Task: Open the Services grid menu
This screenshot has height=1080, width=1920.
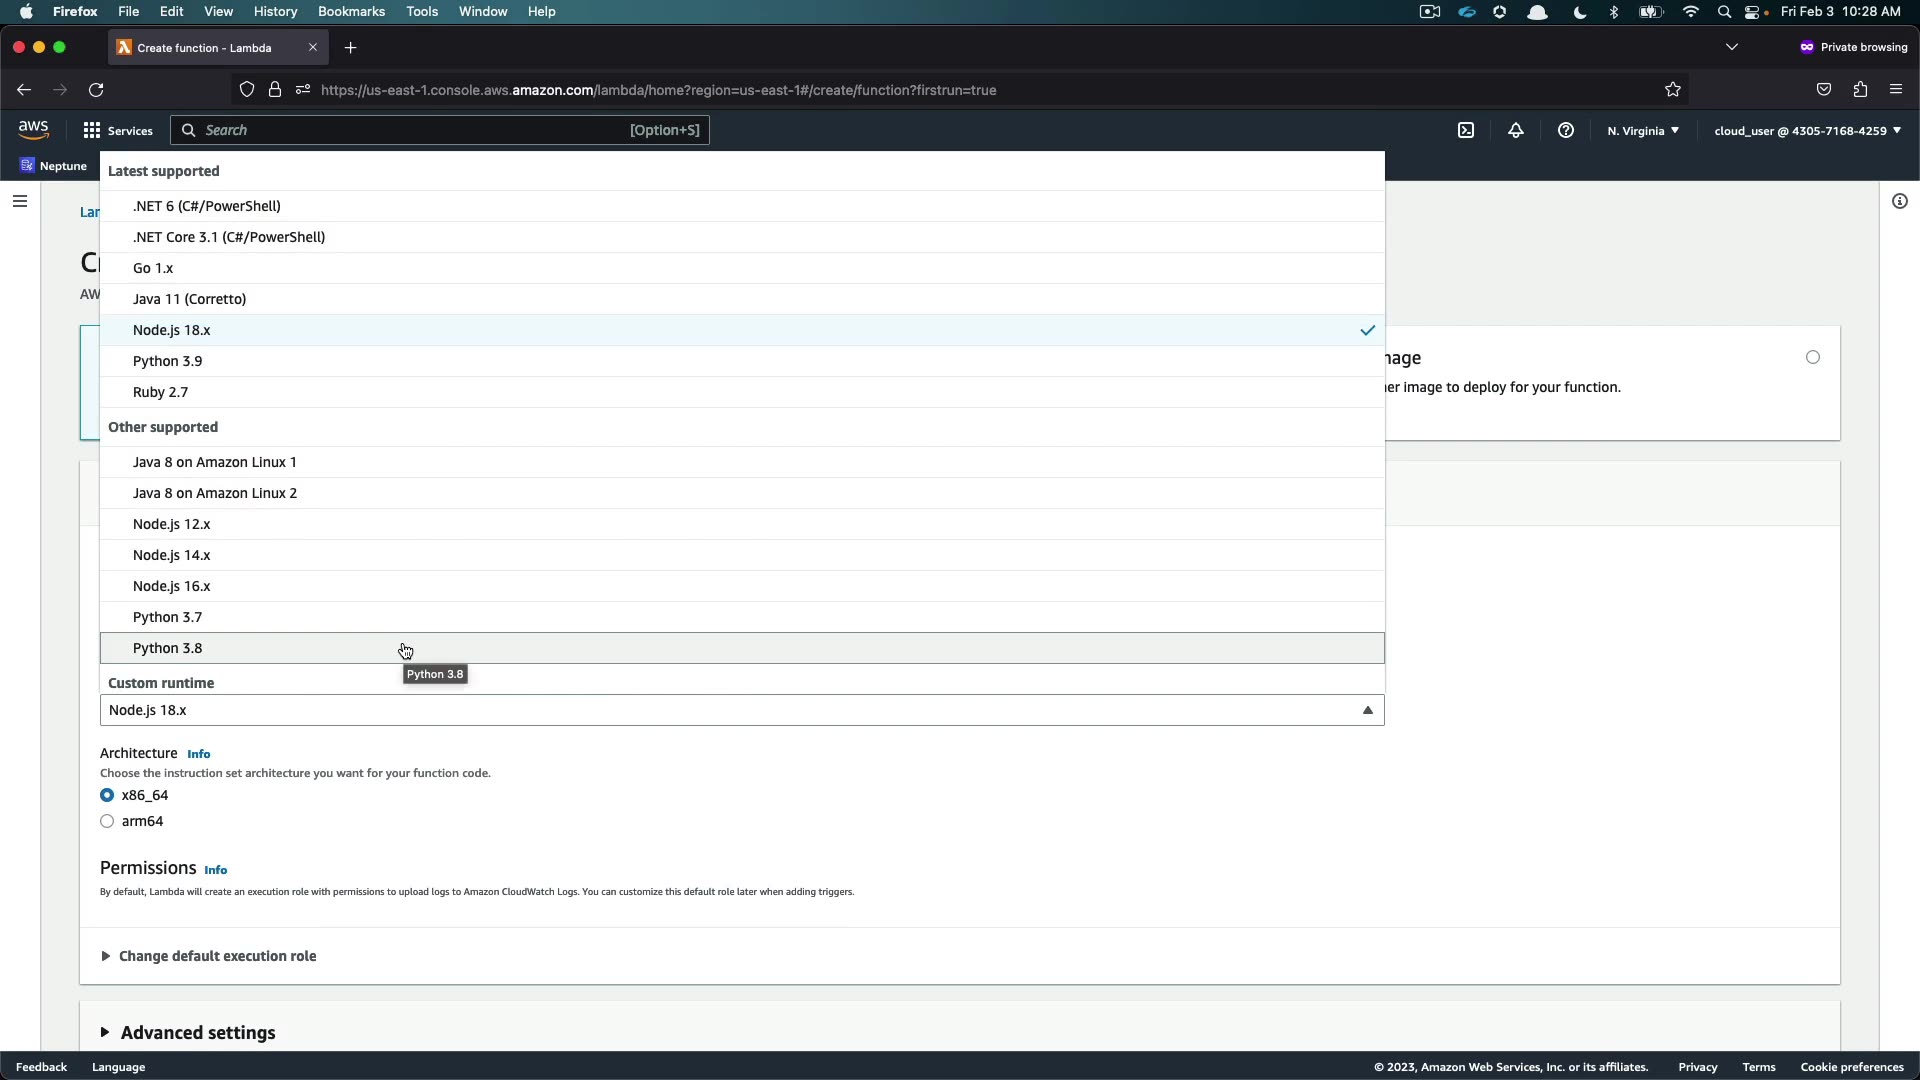Action: click(118, 130)
